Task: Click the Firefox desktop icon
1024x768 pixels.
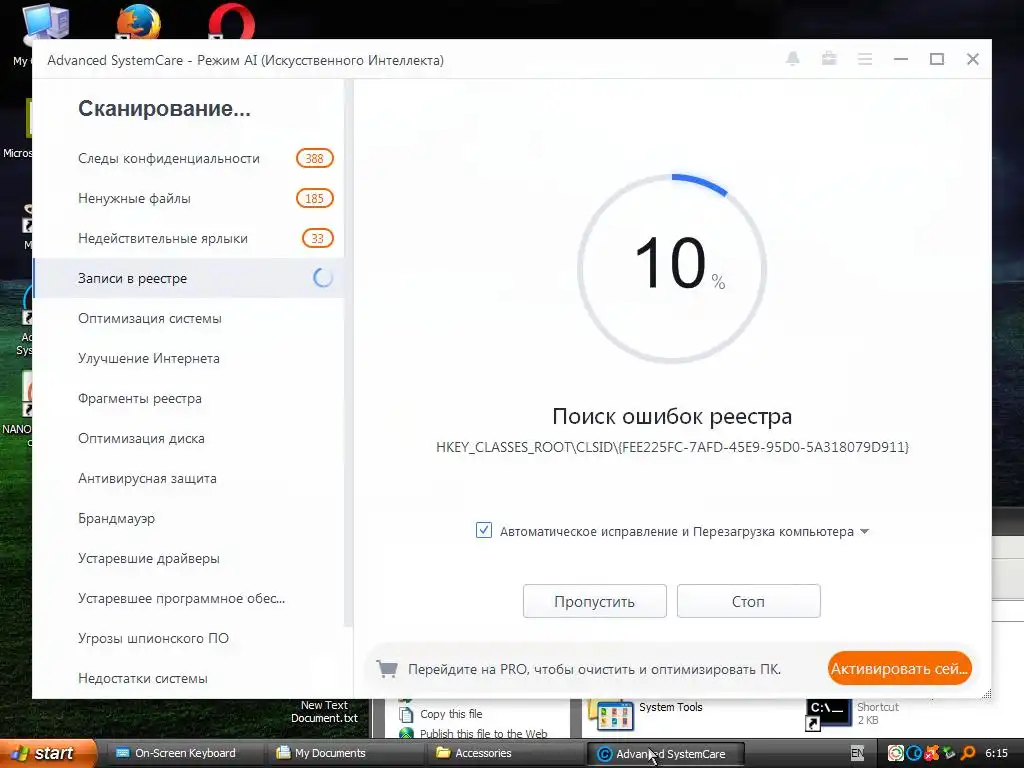Action: [x=138, y=22]
